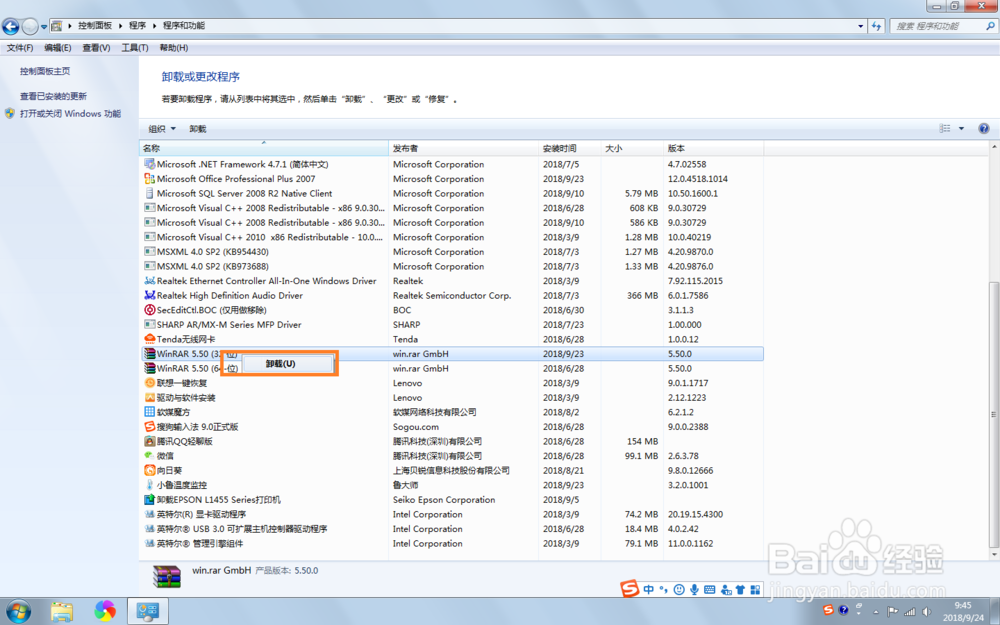Expand the view options dropdown arrow
Screen dimensions: 1000x625
(962, 128)
